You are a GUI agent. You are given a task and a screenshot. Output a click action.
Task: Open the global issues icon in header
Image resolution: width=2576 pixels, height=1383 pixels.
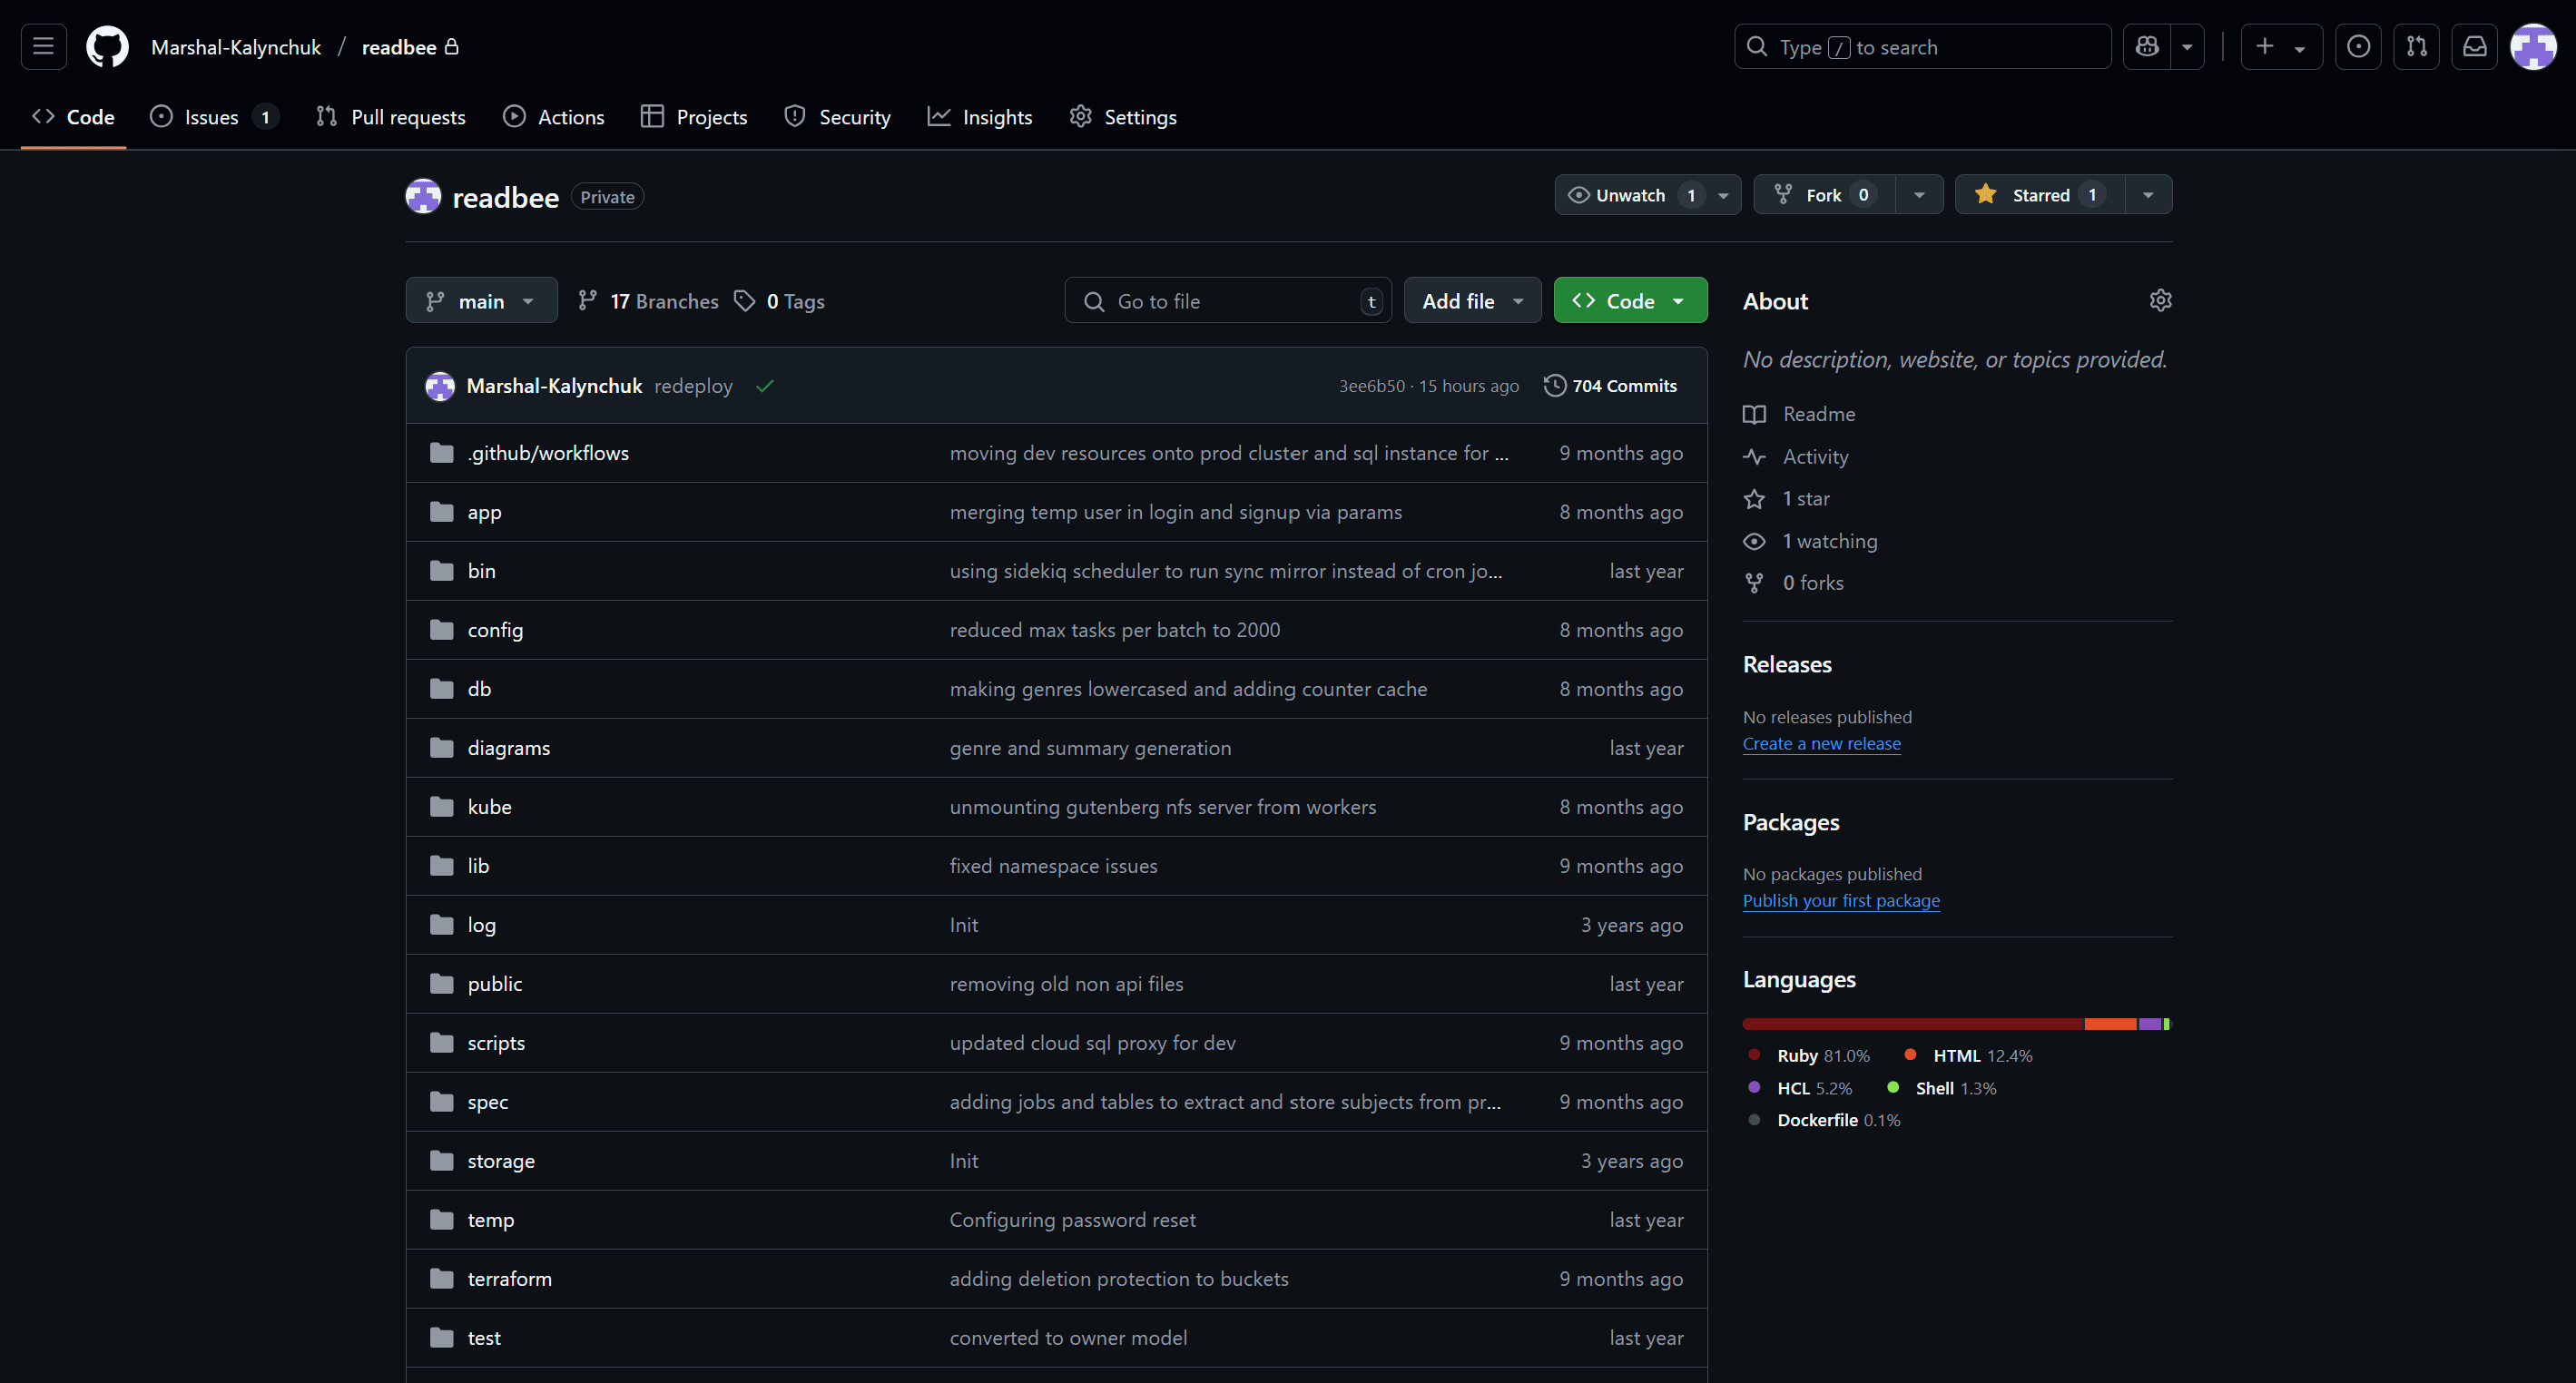click(x=2358, y=46)
